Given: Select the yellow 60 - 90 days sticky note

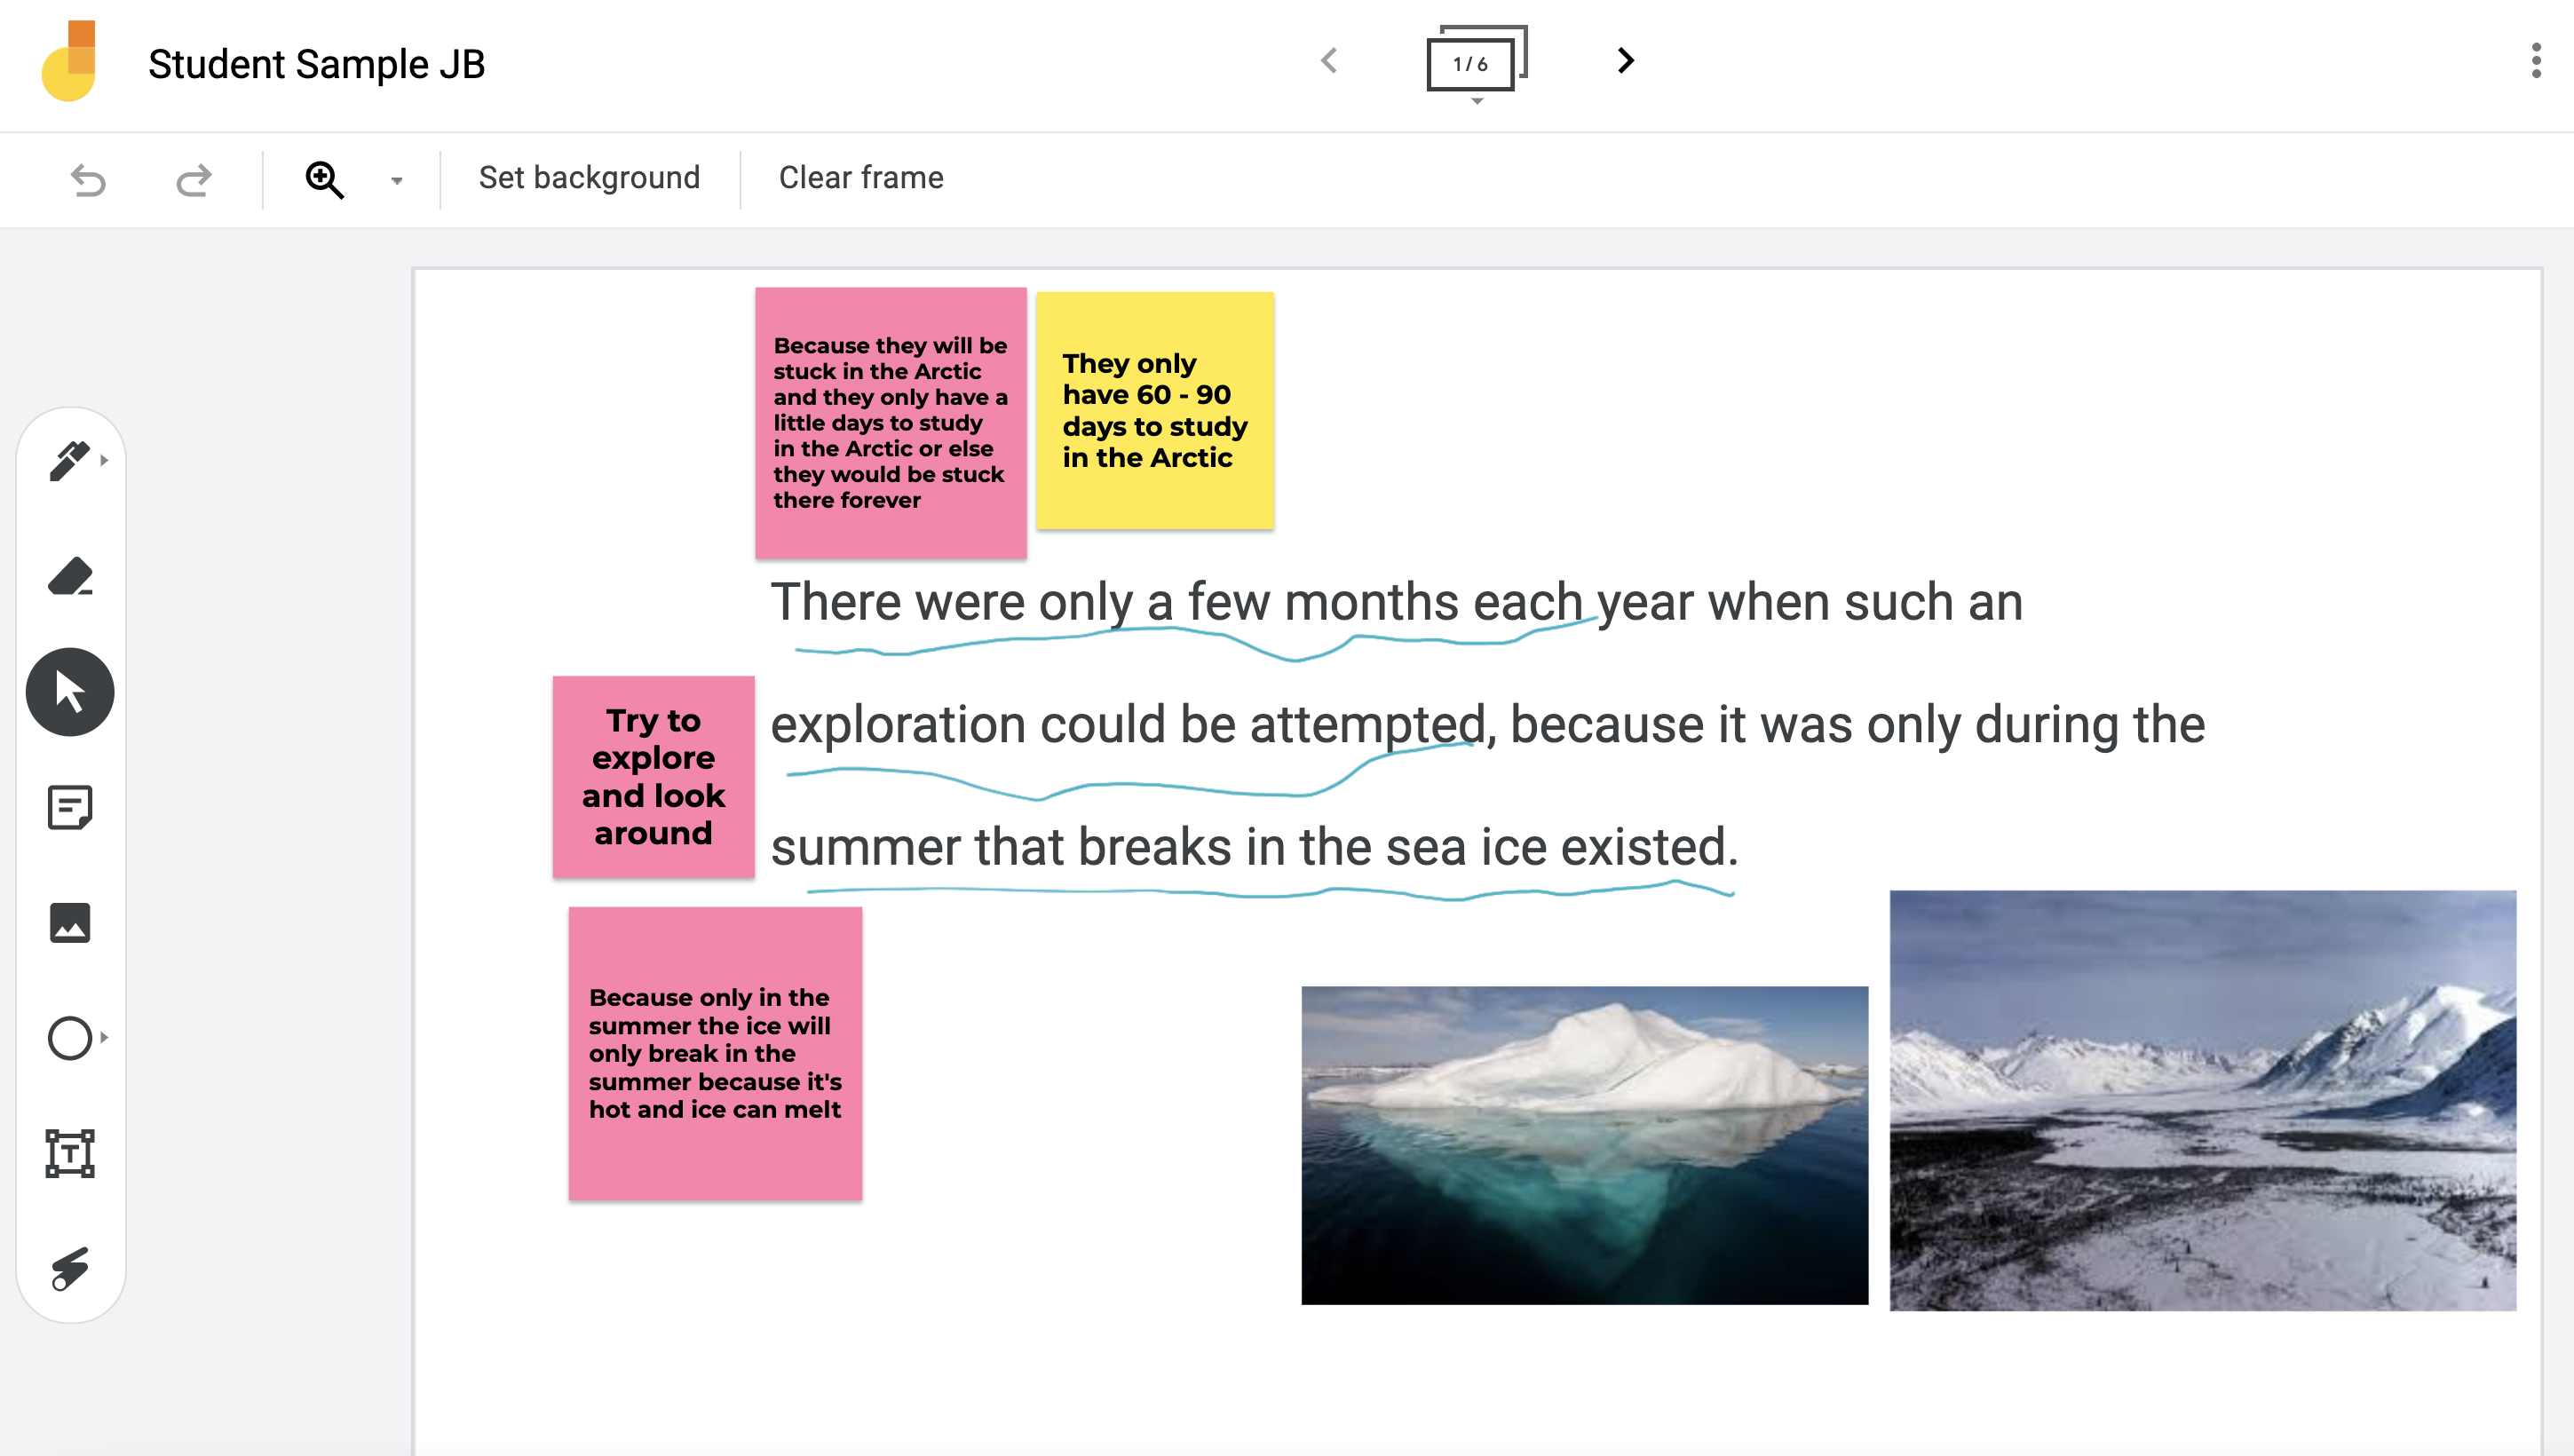Looking at the screenshot, I should 1154,410.
